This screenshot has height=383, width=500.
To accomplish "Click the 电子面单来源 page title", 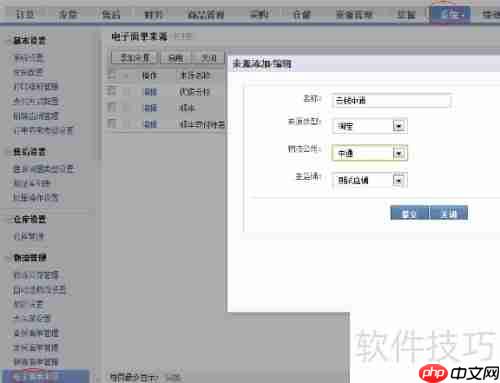I will 139,36.
